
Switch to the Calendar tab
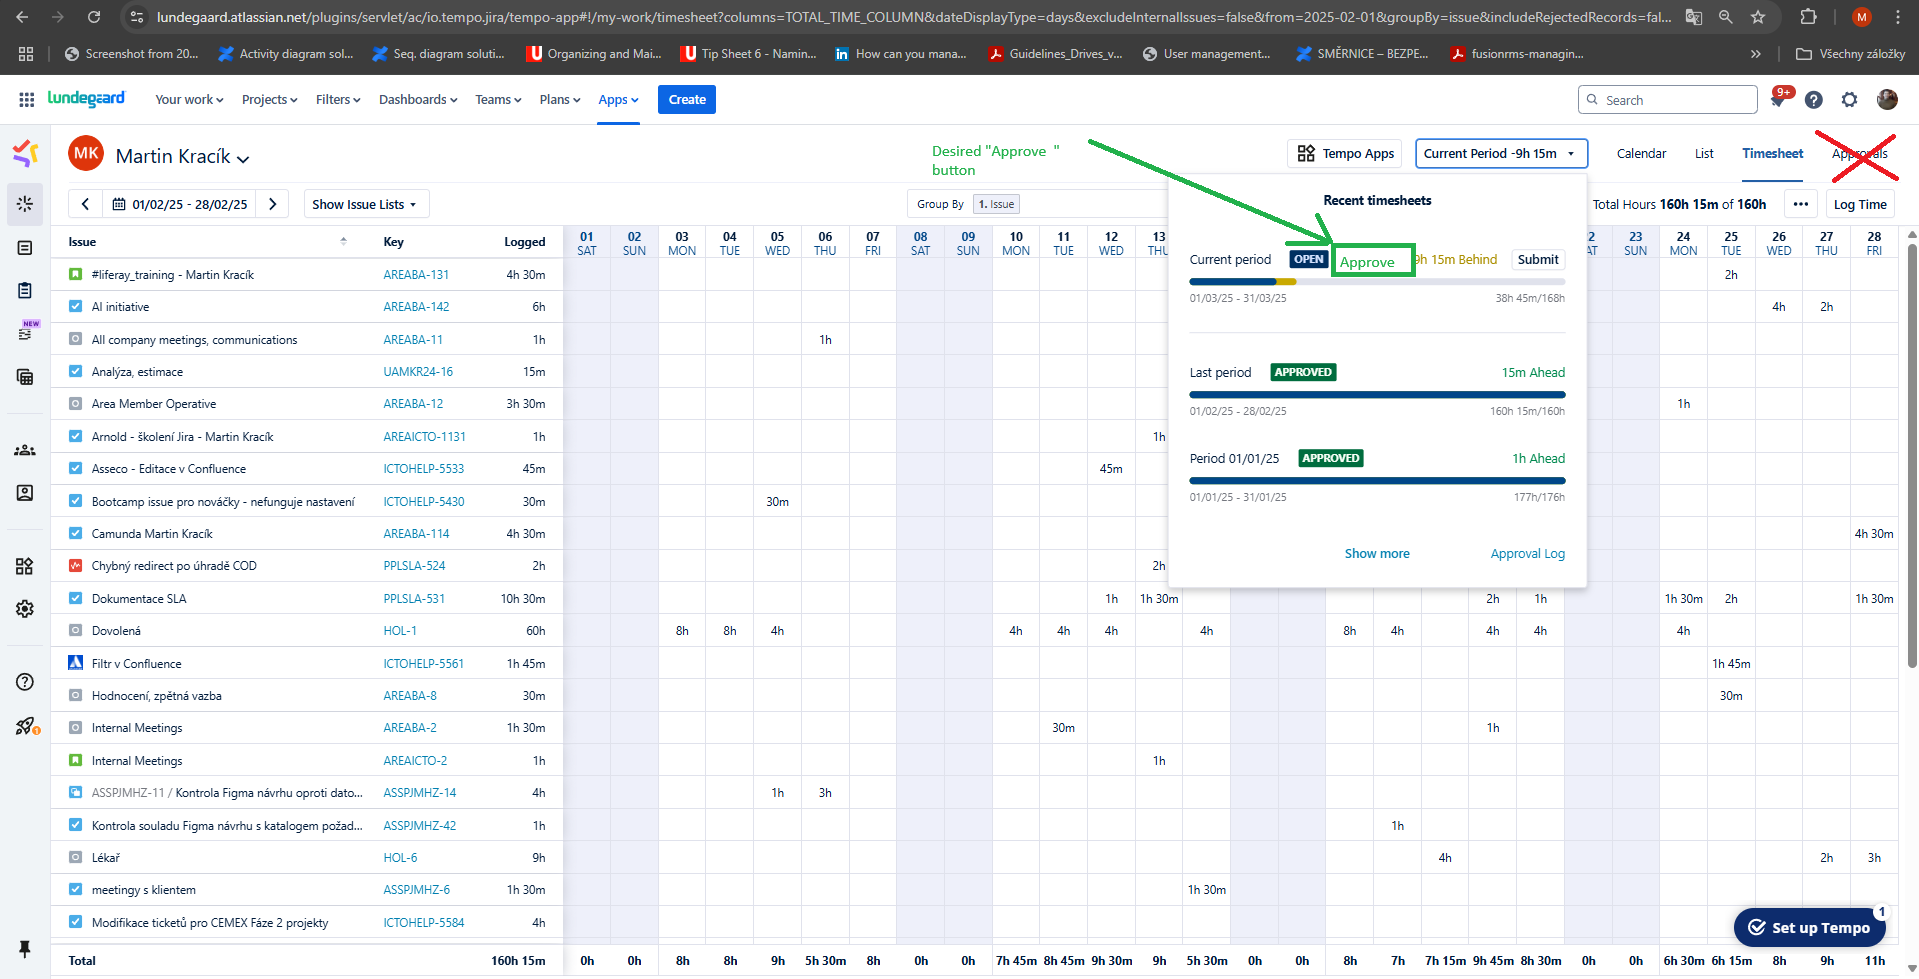point(1641,154)
